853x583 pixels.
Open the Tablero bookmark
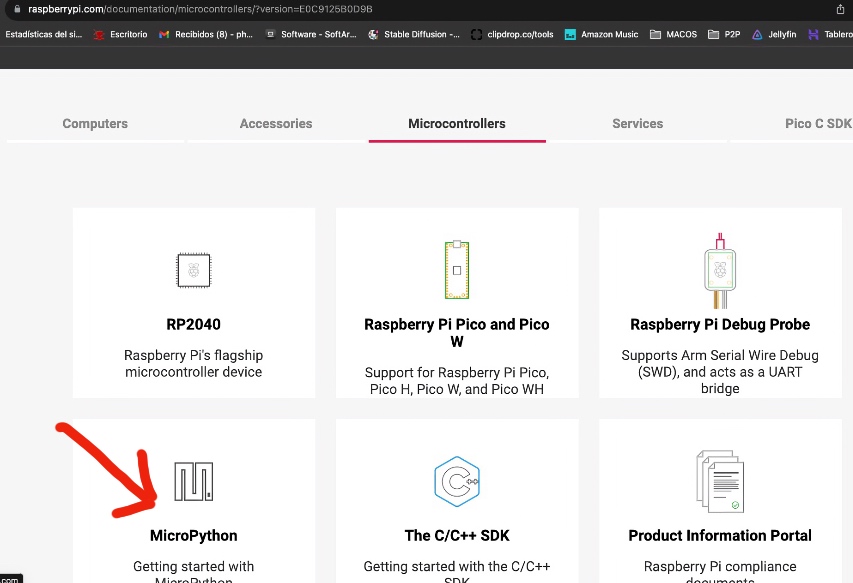pyautogui.click(x=830, y=34)
